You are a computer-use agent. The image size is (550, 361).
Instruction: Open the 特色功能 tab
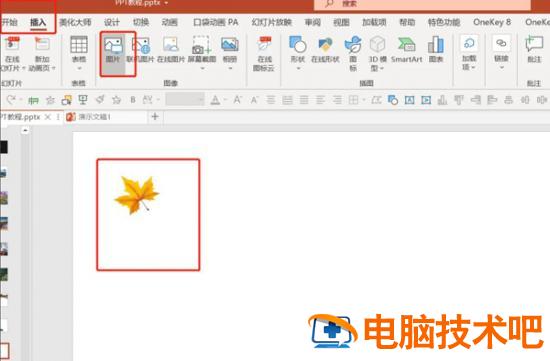click(x=444, y=22)
